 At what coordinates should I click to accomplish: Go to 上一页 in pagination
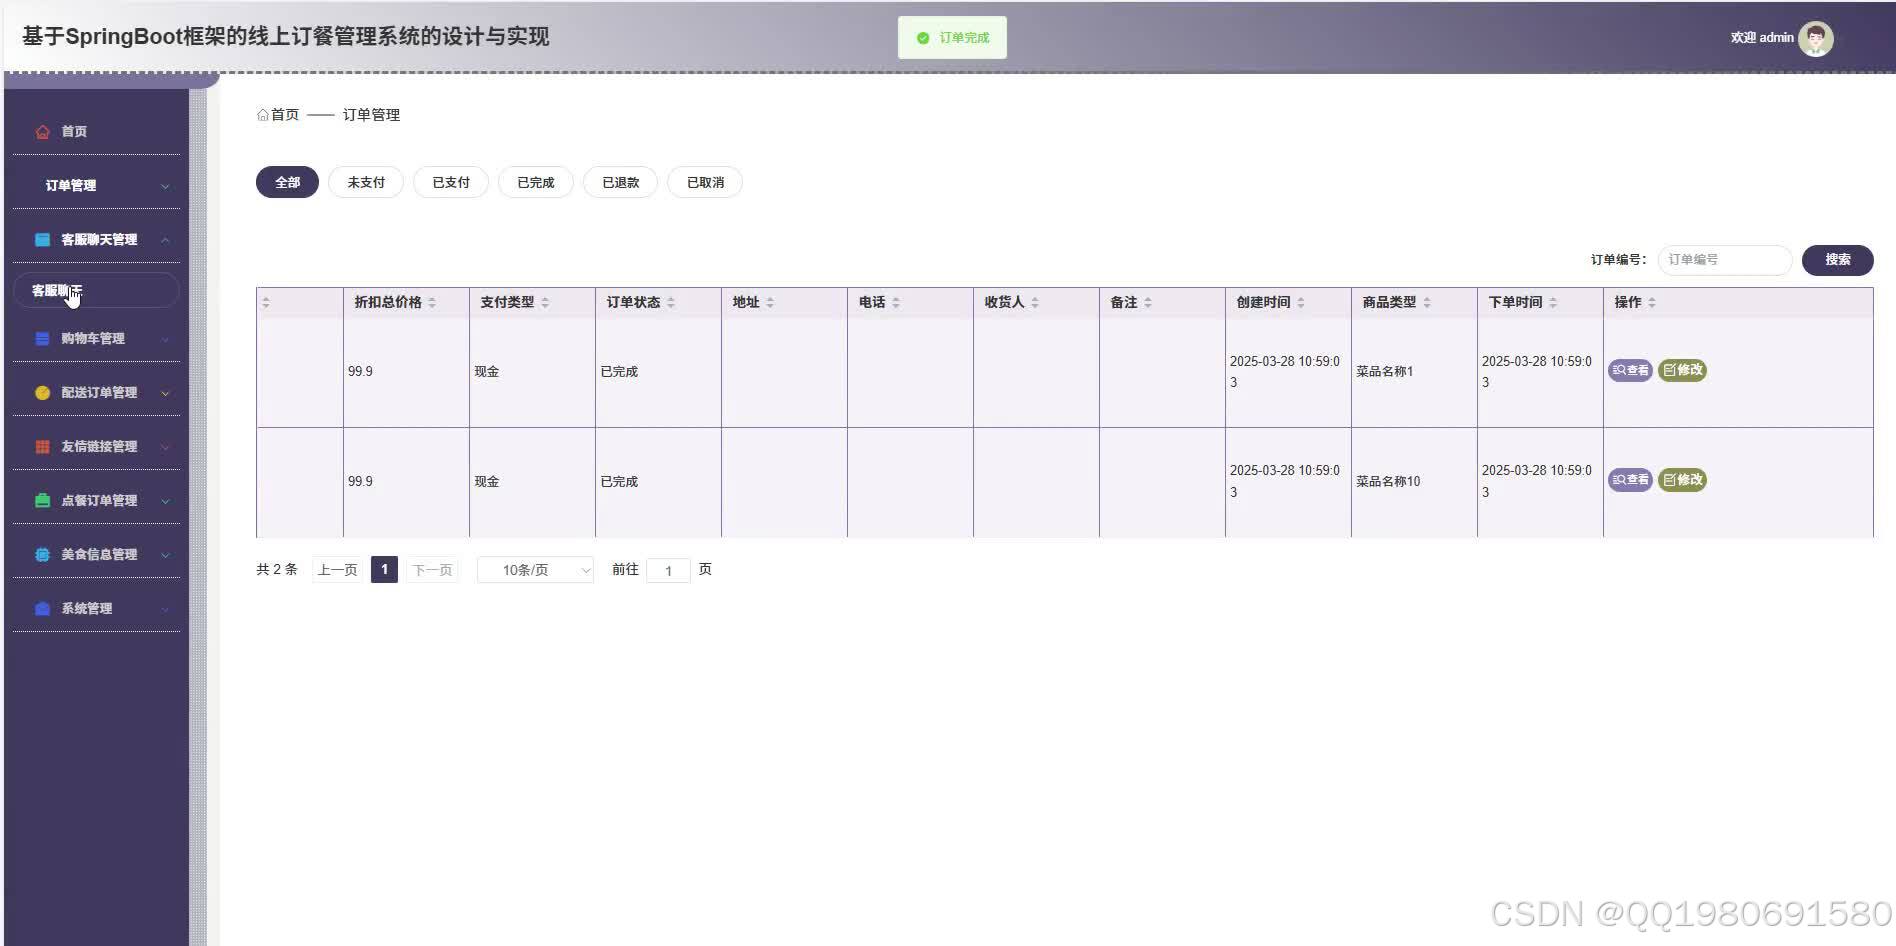click(x=337, y=570)
